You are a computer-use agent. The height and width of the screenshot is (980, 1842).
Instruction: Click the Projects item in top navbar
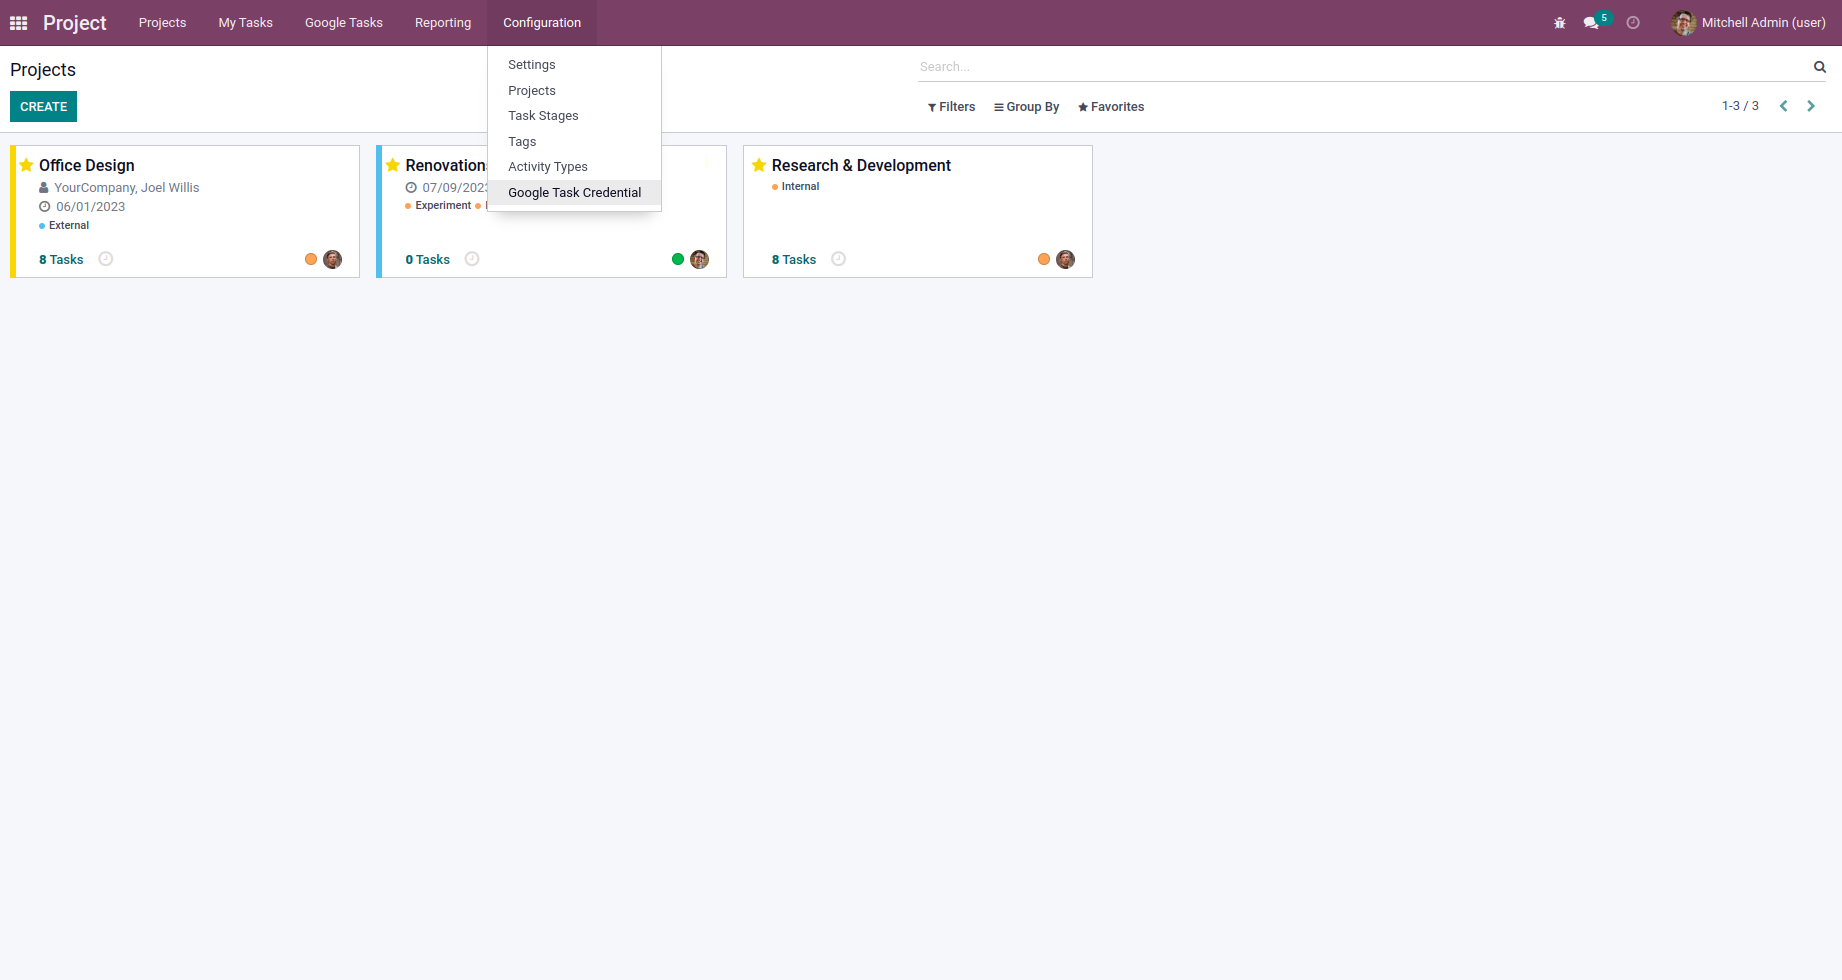click(163, 23)
